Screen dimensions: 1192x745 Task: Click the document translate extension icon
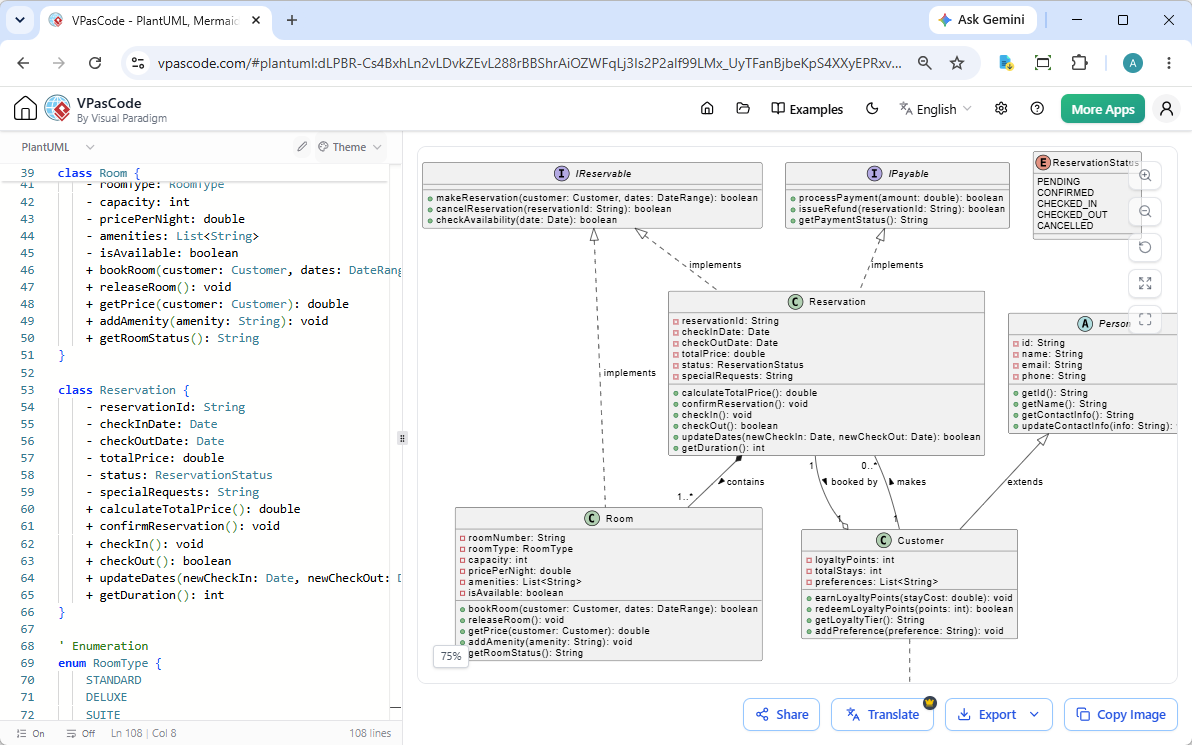tap(1006, 63)
